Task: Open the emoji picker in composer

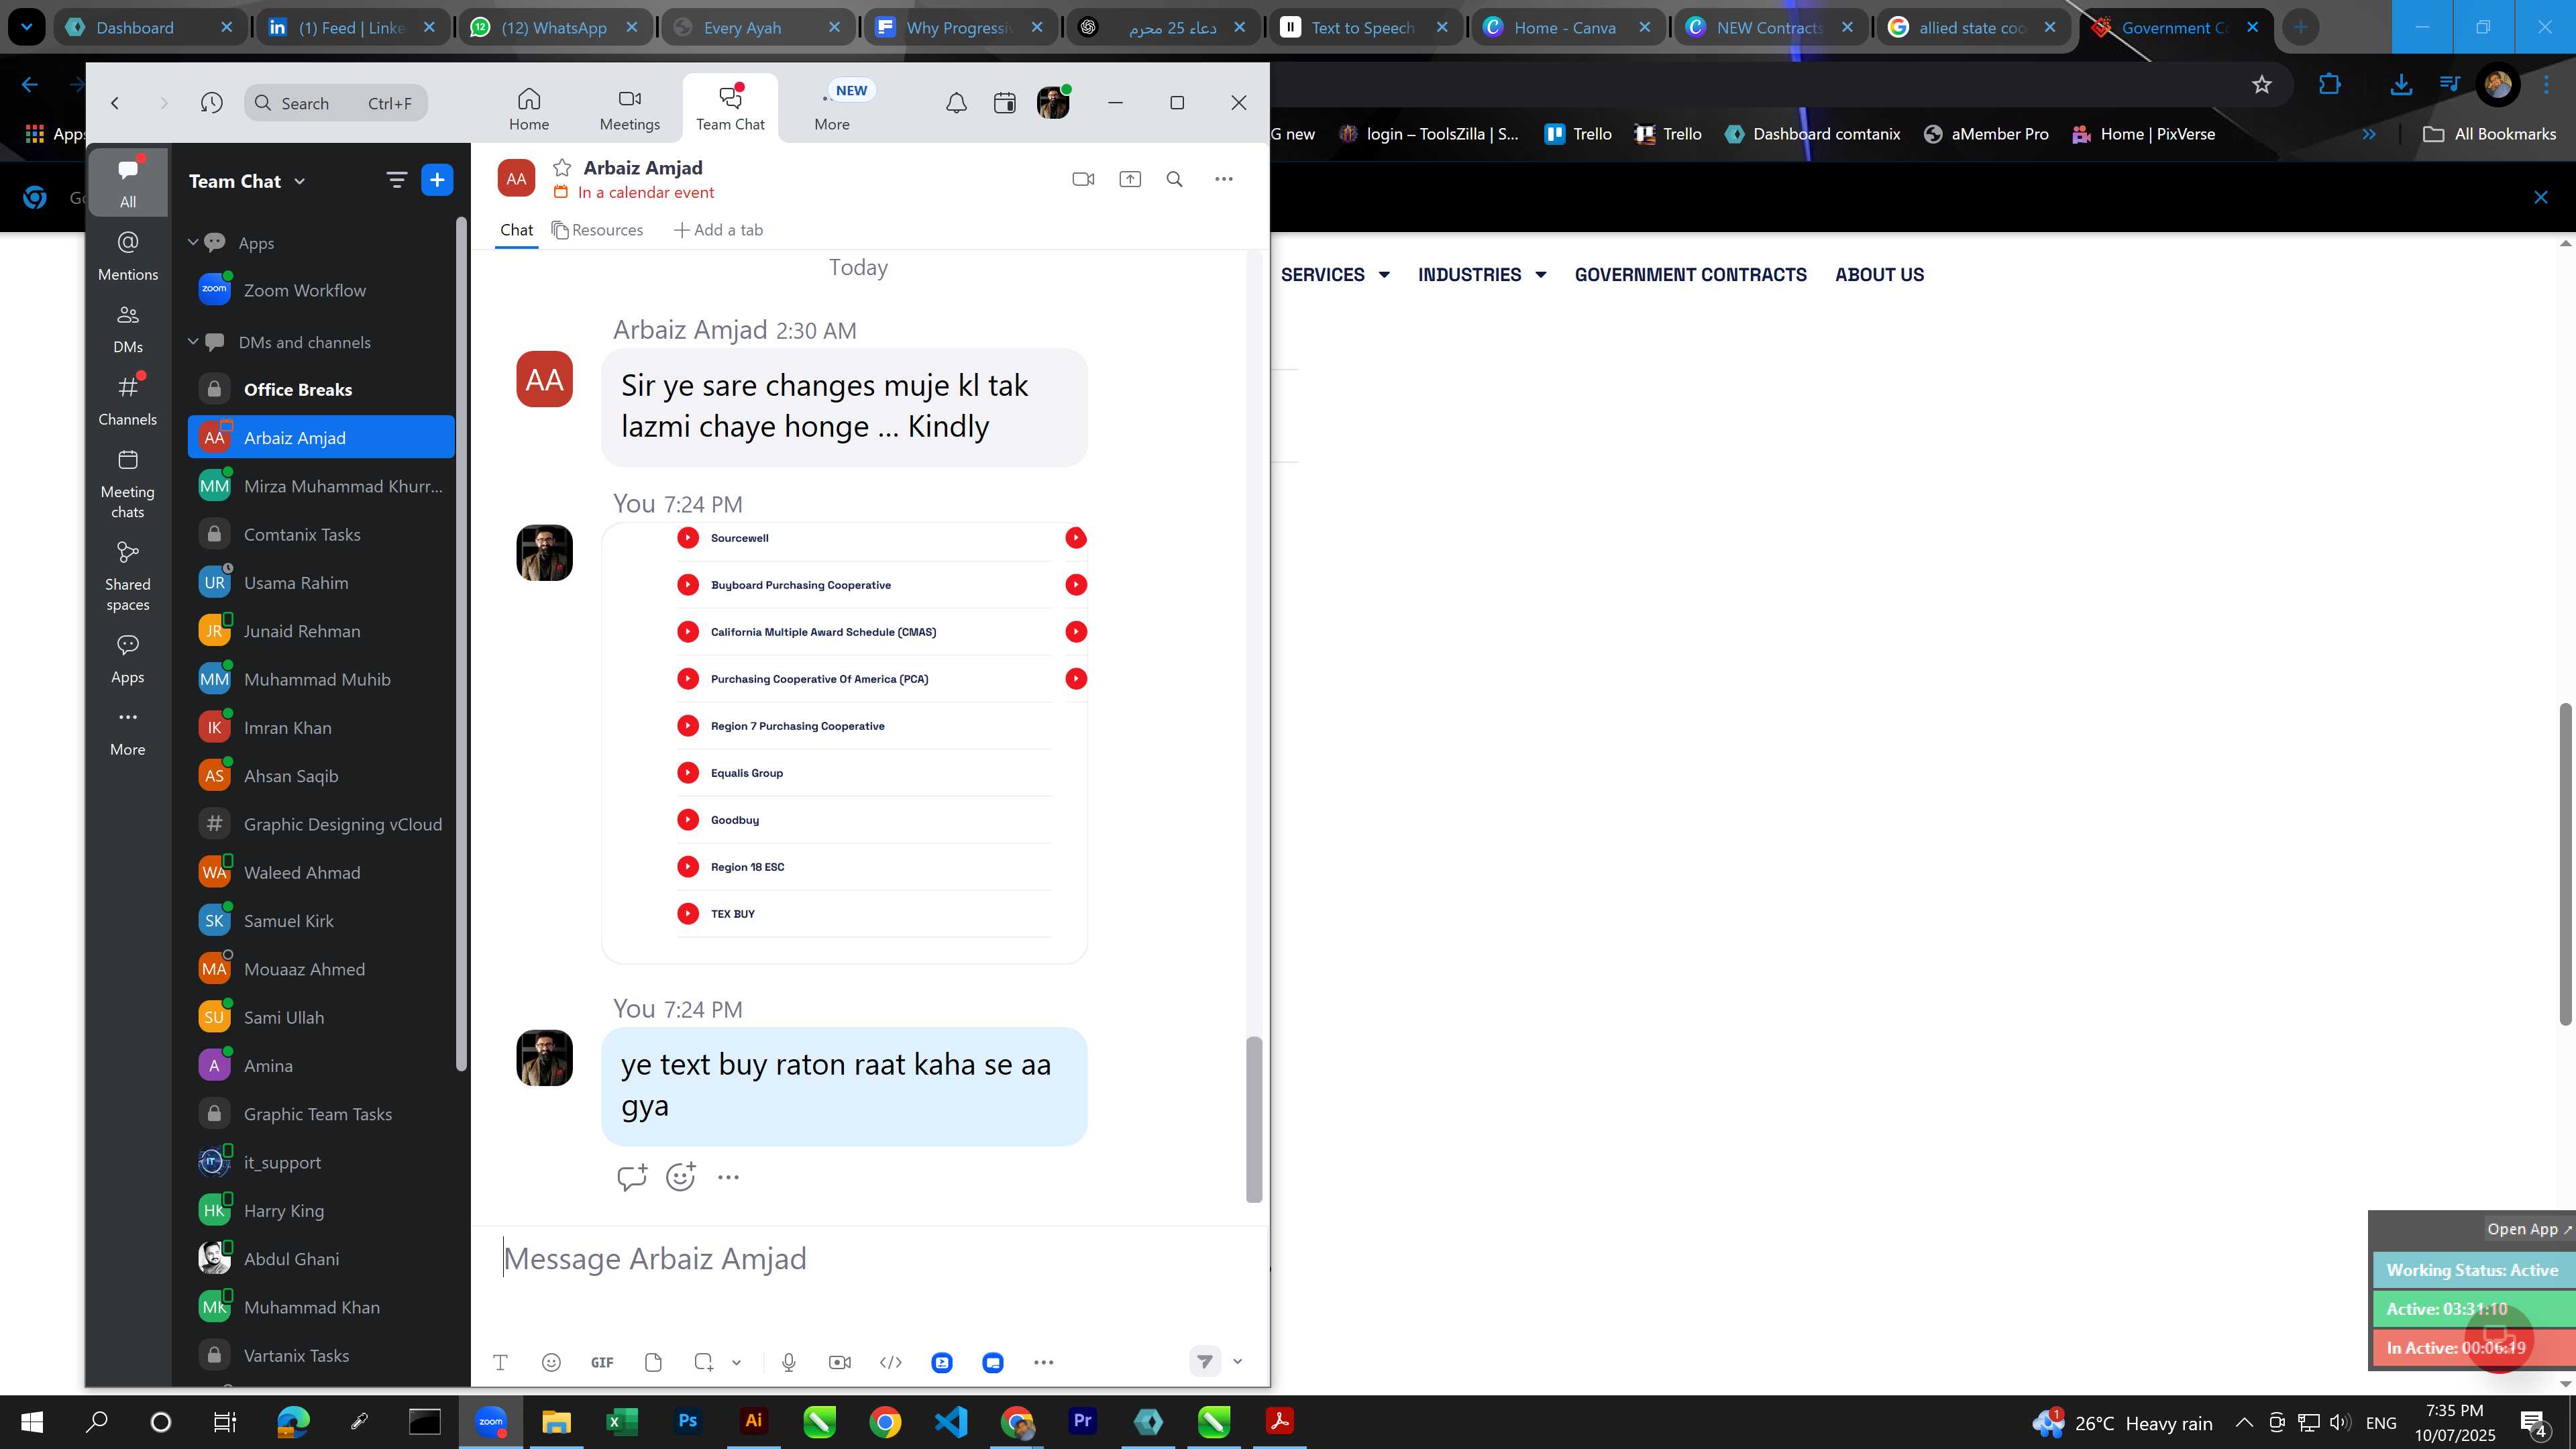Action: point(551,1362)
